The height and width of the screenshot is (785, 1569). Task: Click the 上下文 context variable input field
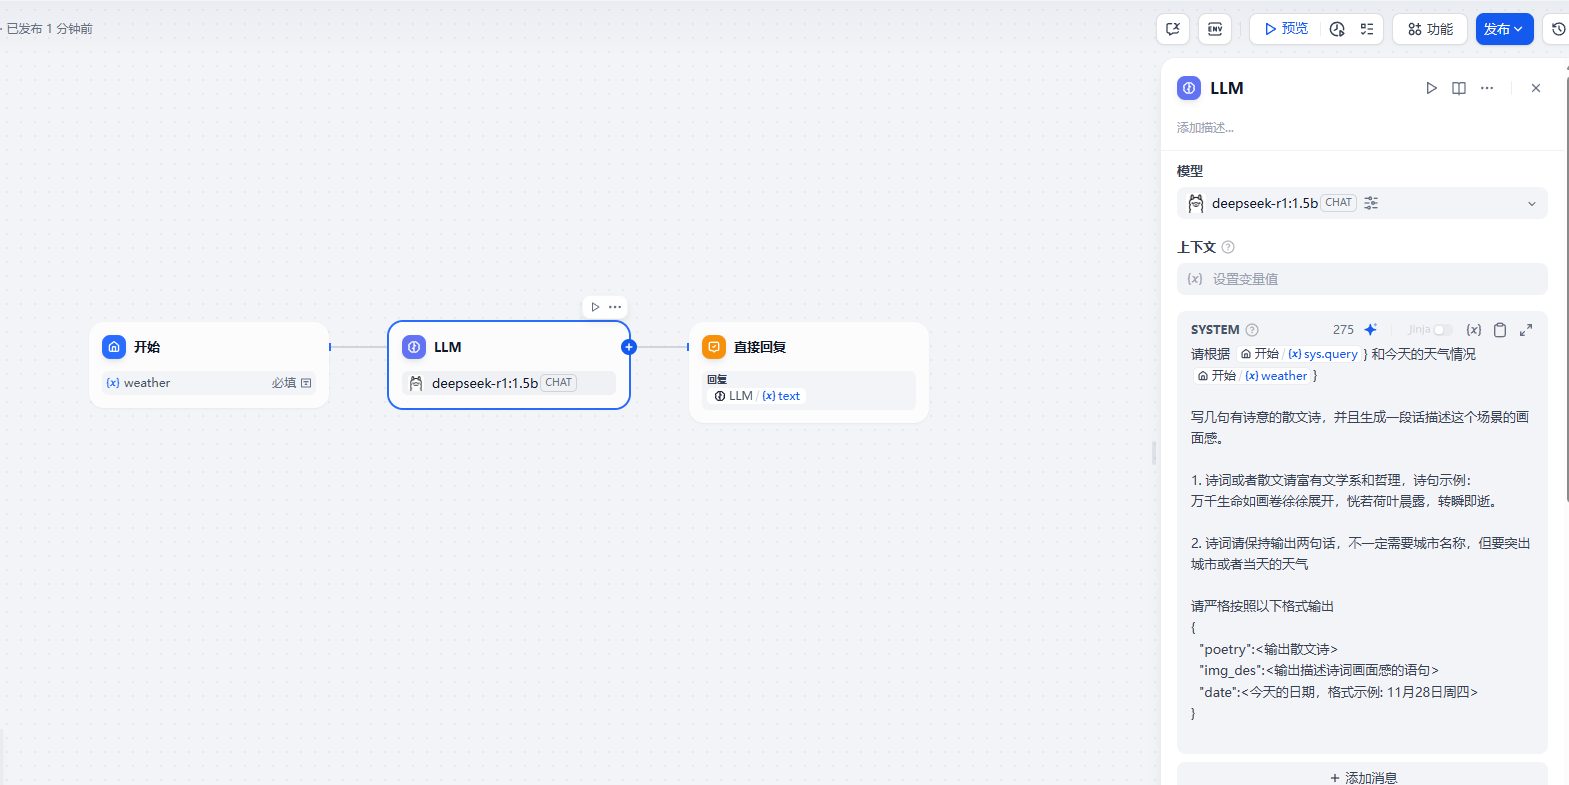tap(1361, 279)
